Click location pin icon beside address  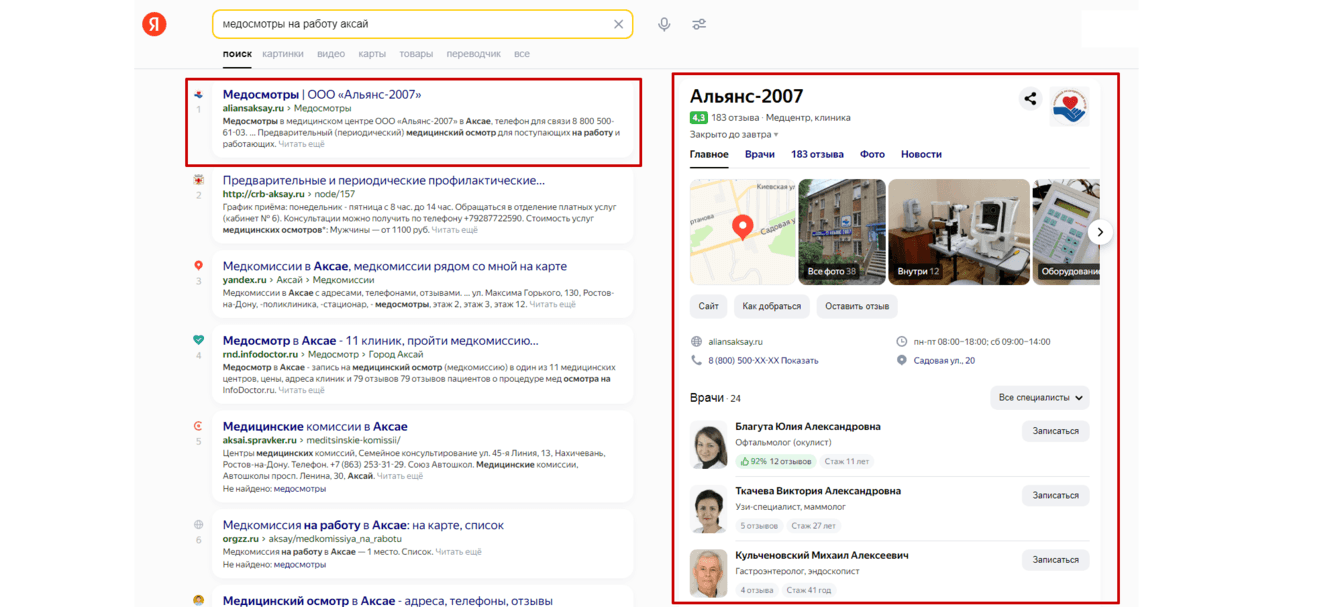pos(901,360)
